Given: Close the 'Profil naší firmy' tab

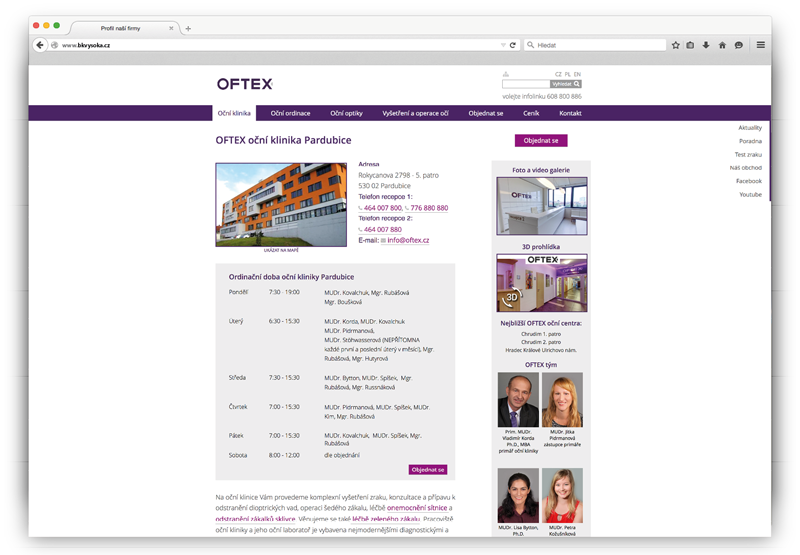Looking at the screenshot, I should click(171, 28).
